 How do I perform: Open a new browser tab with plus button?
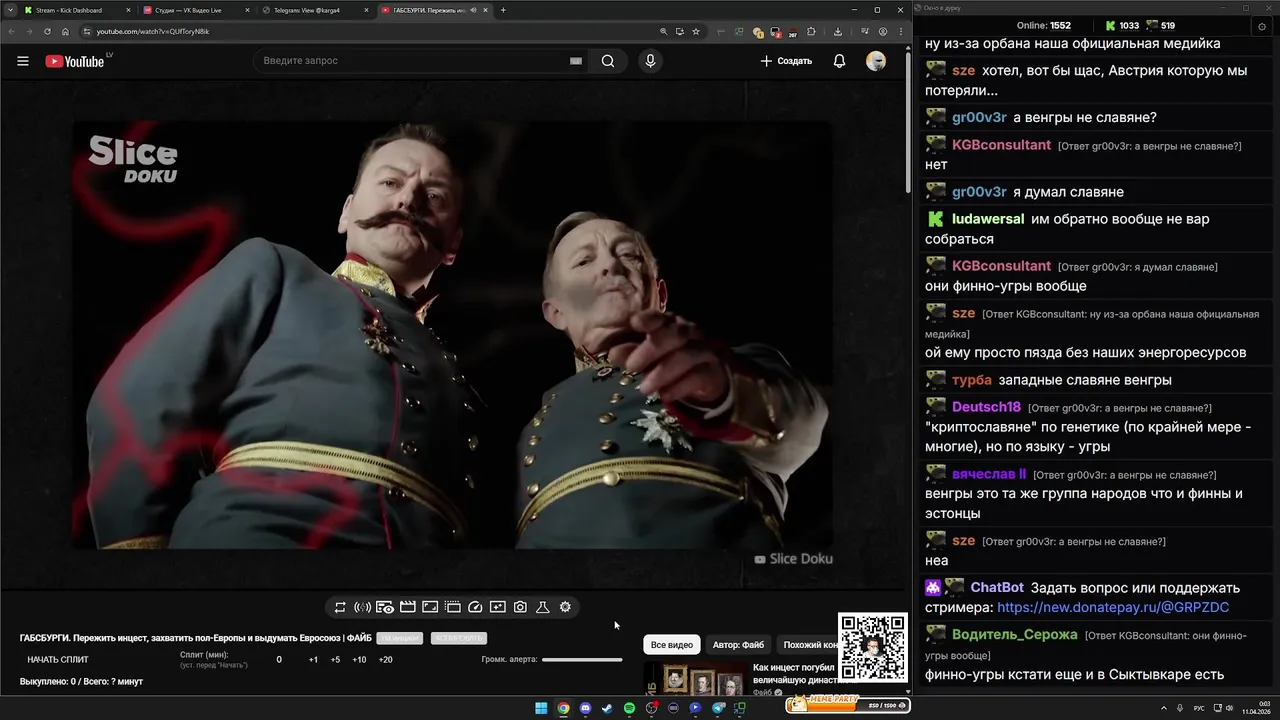[x=503, y=10]
